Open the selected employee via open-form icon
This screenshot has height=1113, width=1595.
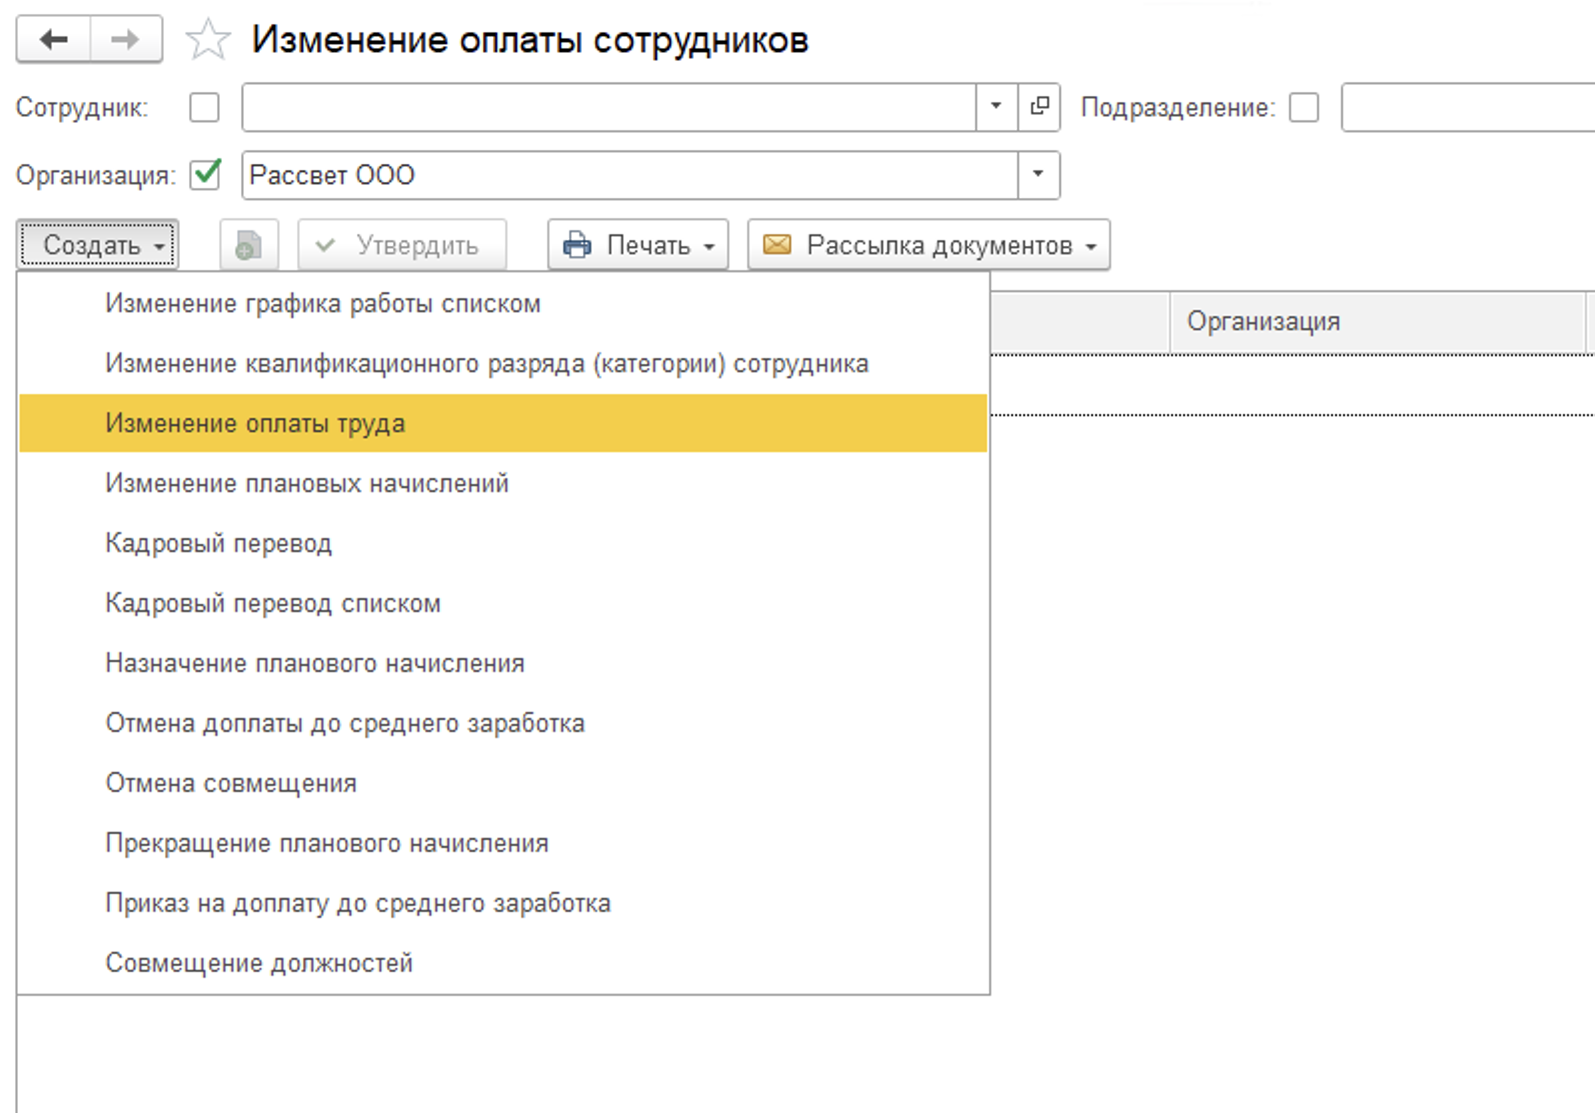(1039, 107)
